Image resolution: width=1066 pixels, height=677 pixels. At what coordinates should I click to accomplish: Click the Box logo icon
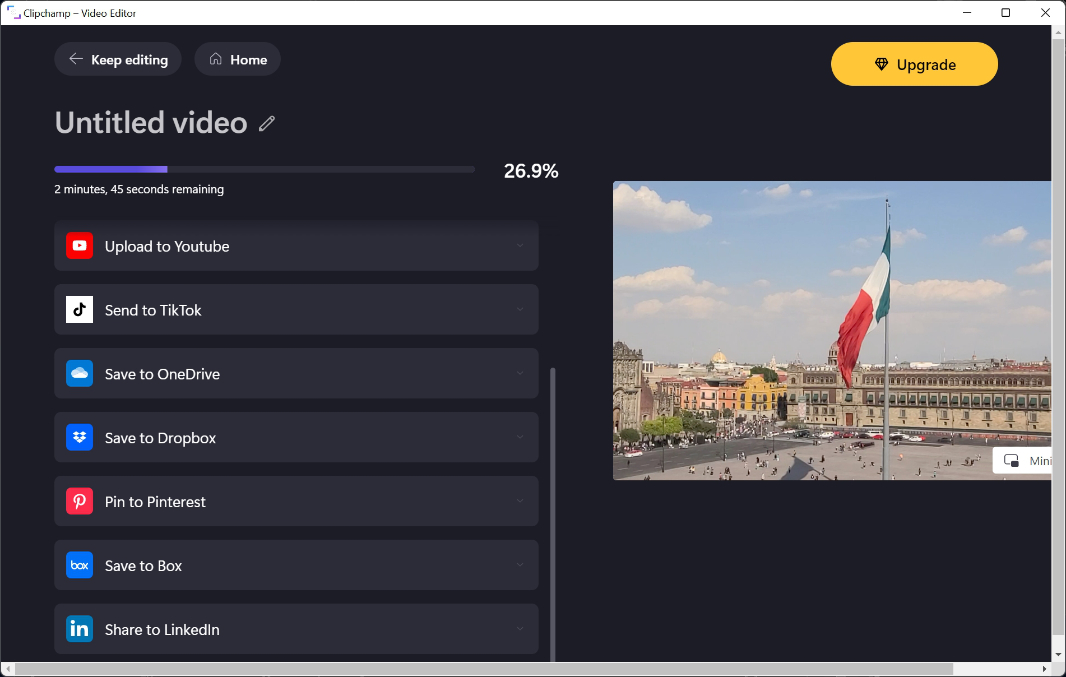[x=80, y=566]
